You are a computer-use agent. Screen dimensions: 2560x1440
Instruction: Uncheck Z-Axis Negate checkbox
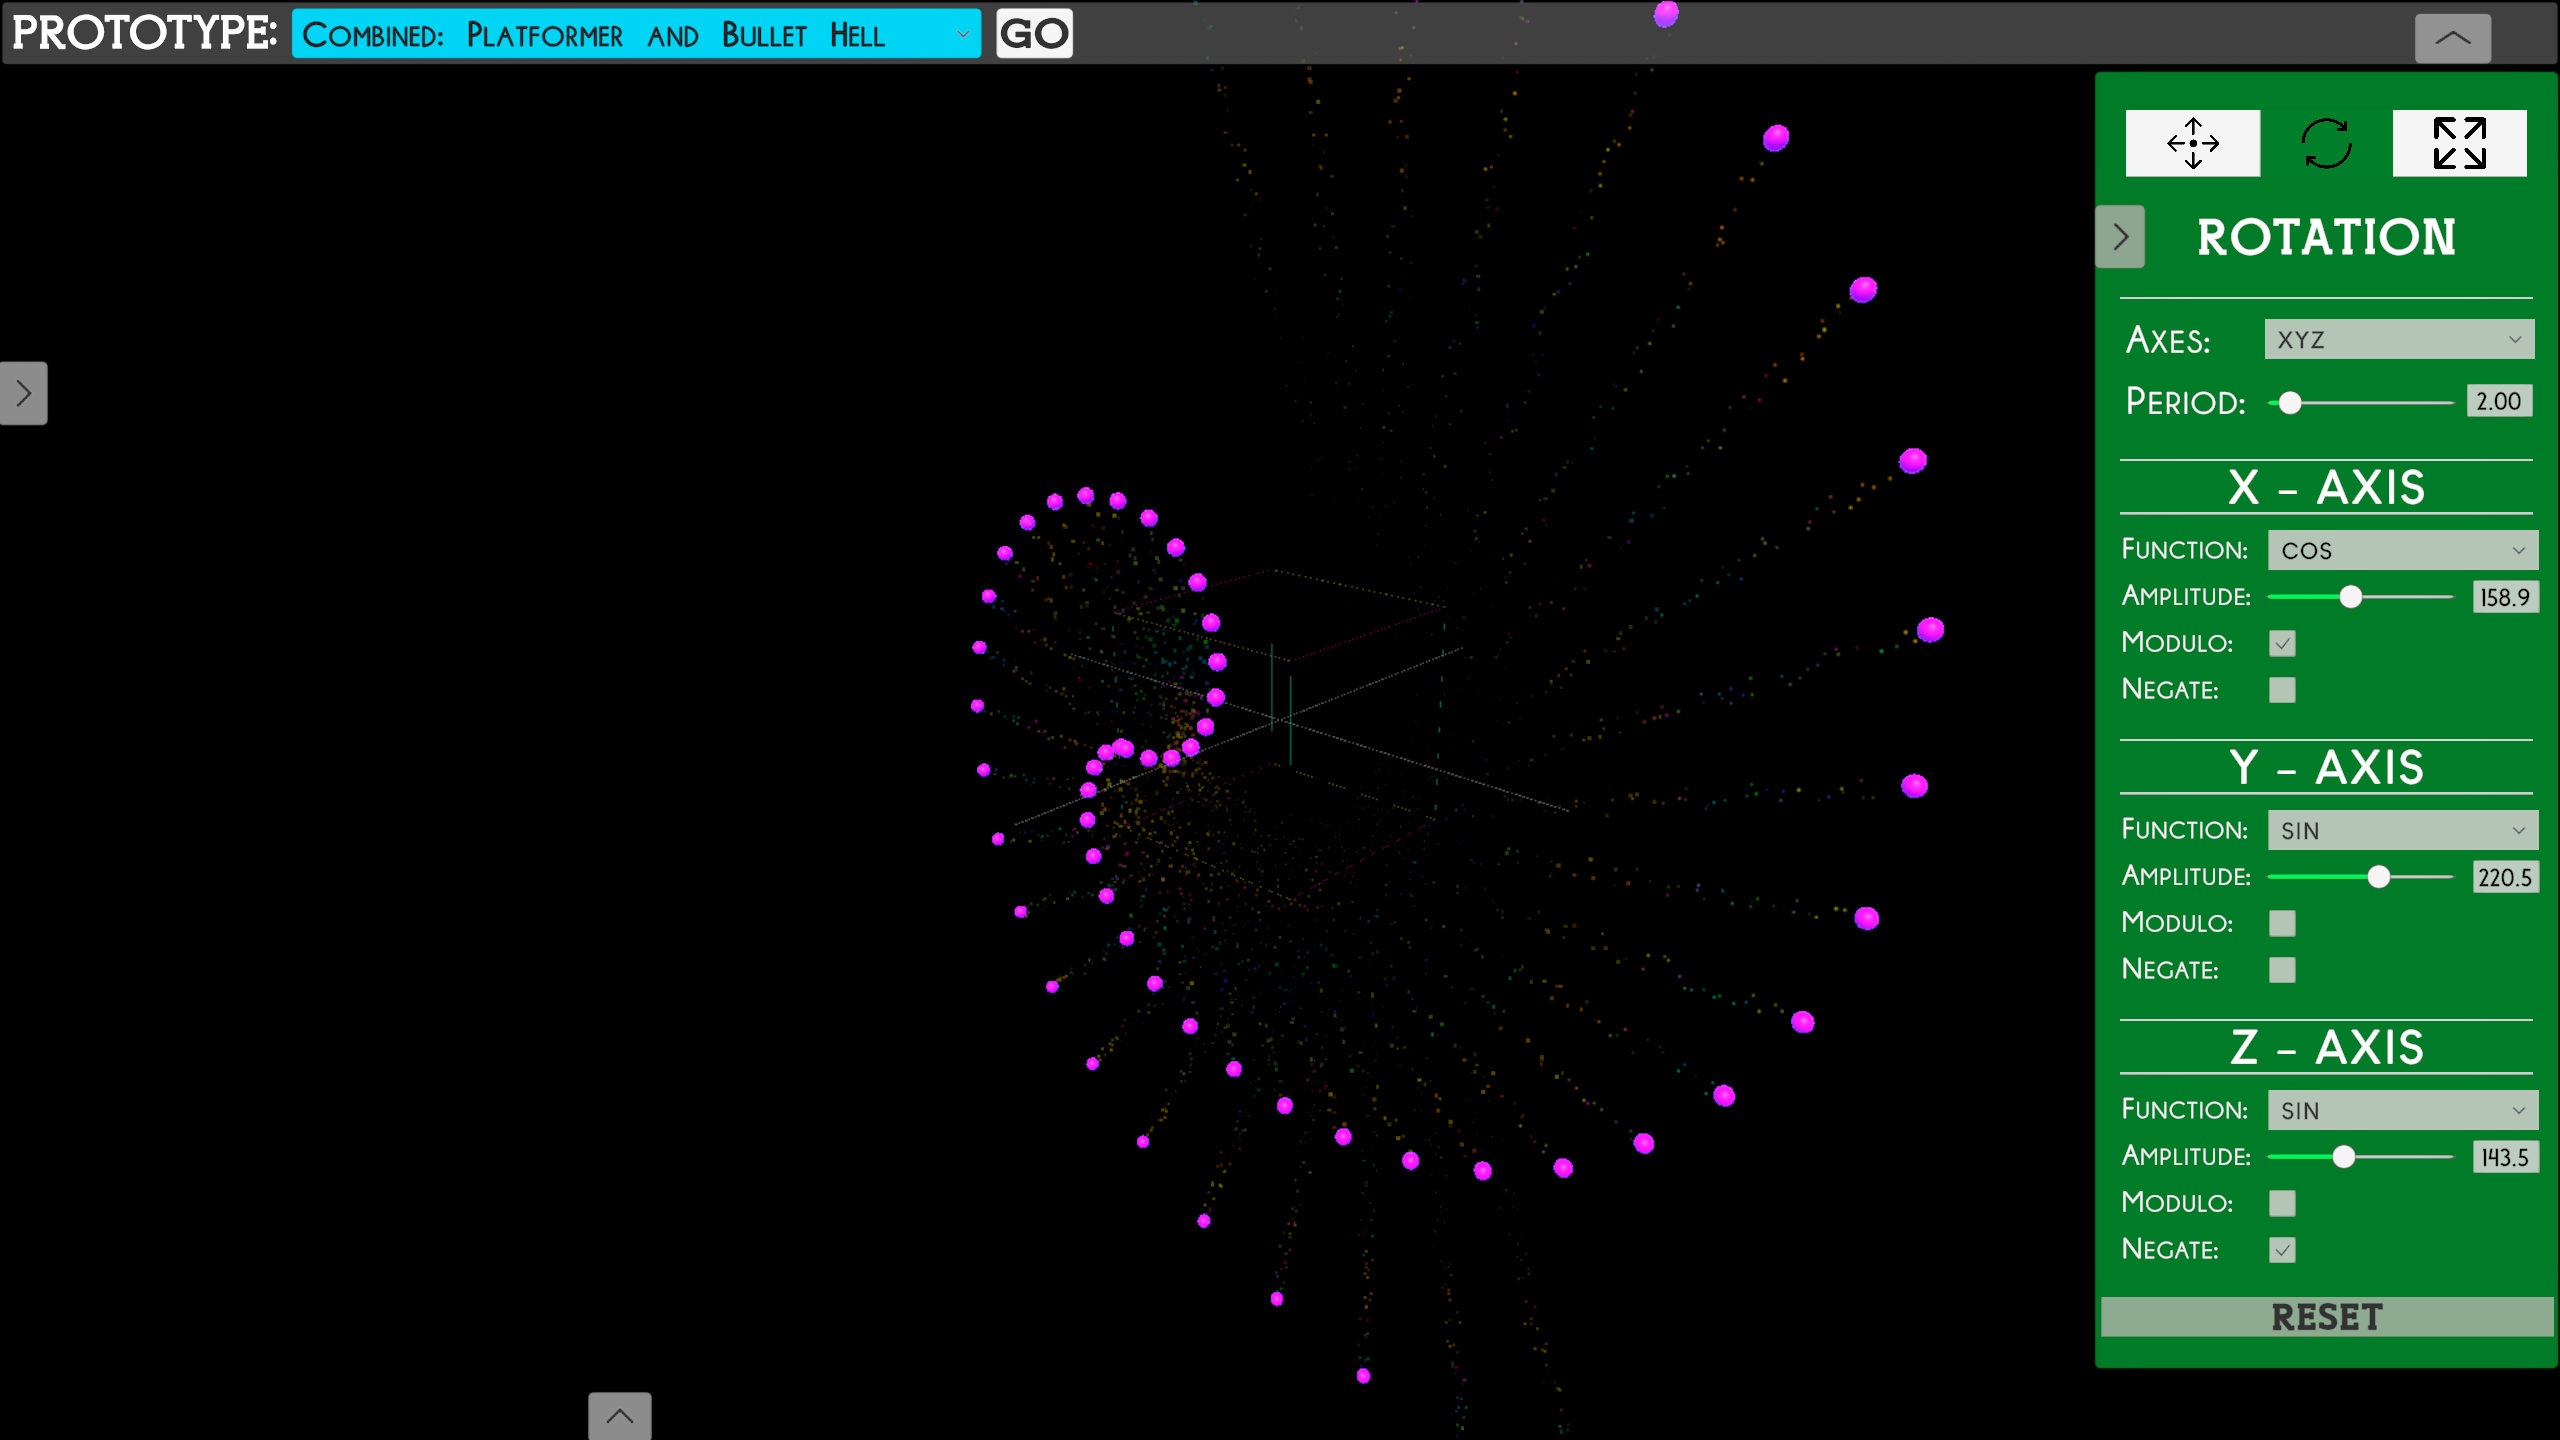2282,1250
